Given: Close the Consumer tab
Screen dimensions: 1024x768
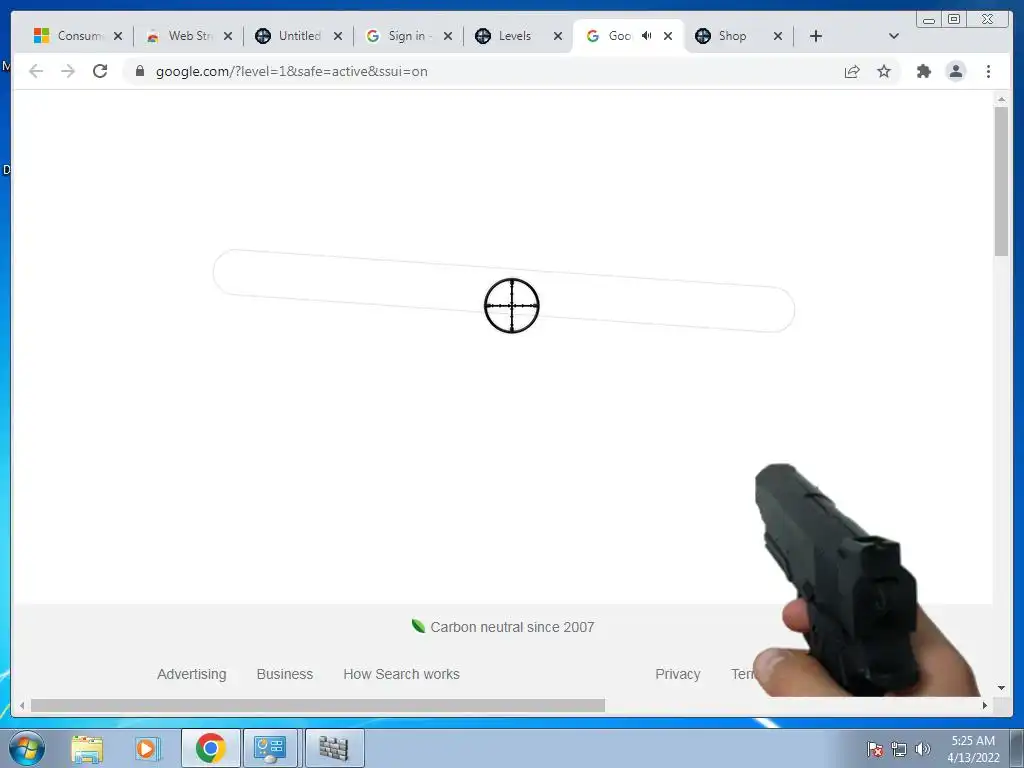Looking at the screenshot, I should [118, 36].
